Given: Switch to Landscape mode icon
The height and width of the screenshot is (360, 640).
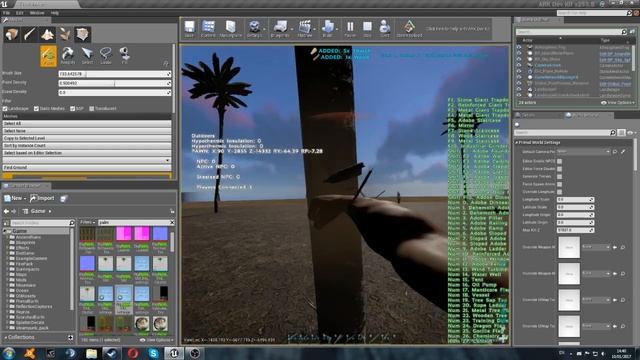Looking at the screenshot, I should [47, 34].
